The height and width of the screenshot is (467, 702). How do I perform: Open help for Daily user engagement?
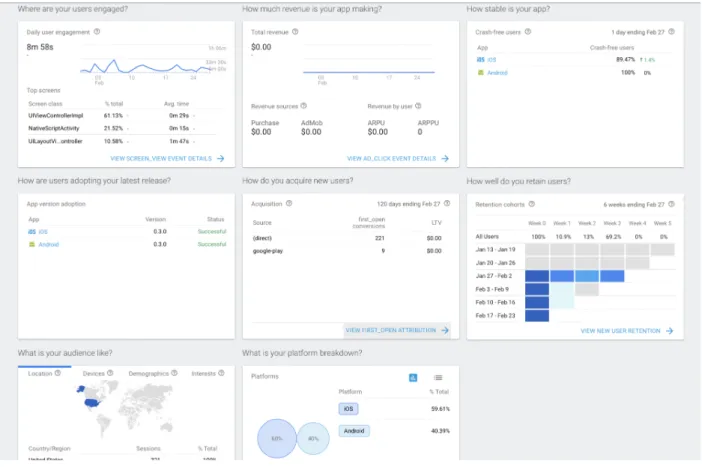click(x=97, y=32)
